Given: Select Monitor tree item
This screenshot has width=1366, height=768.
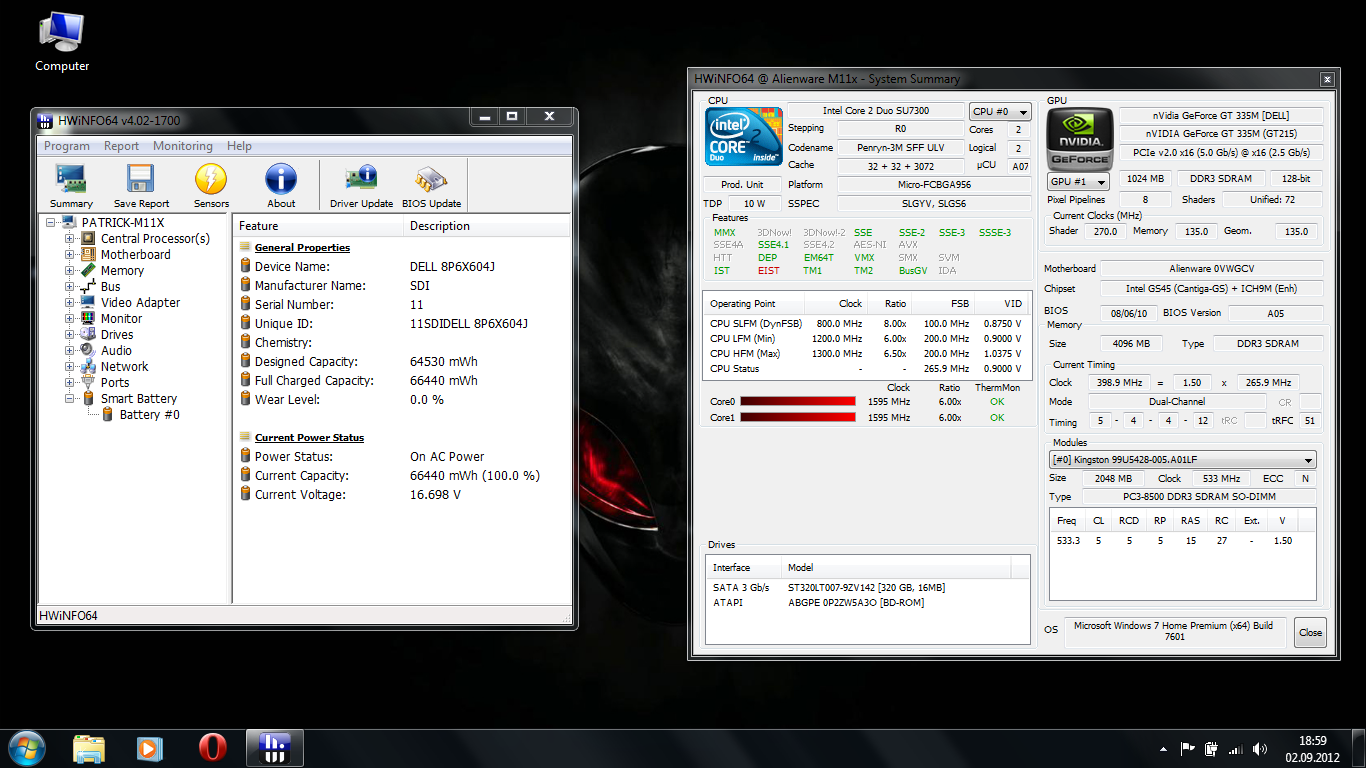Looking at the screenshot, I should click(x=121, y=319).
